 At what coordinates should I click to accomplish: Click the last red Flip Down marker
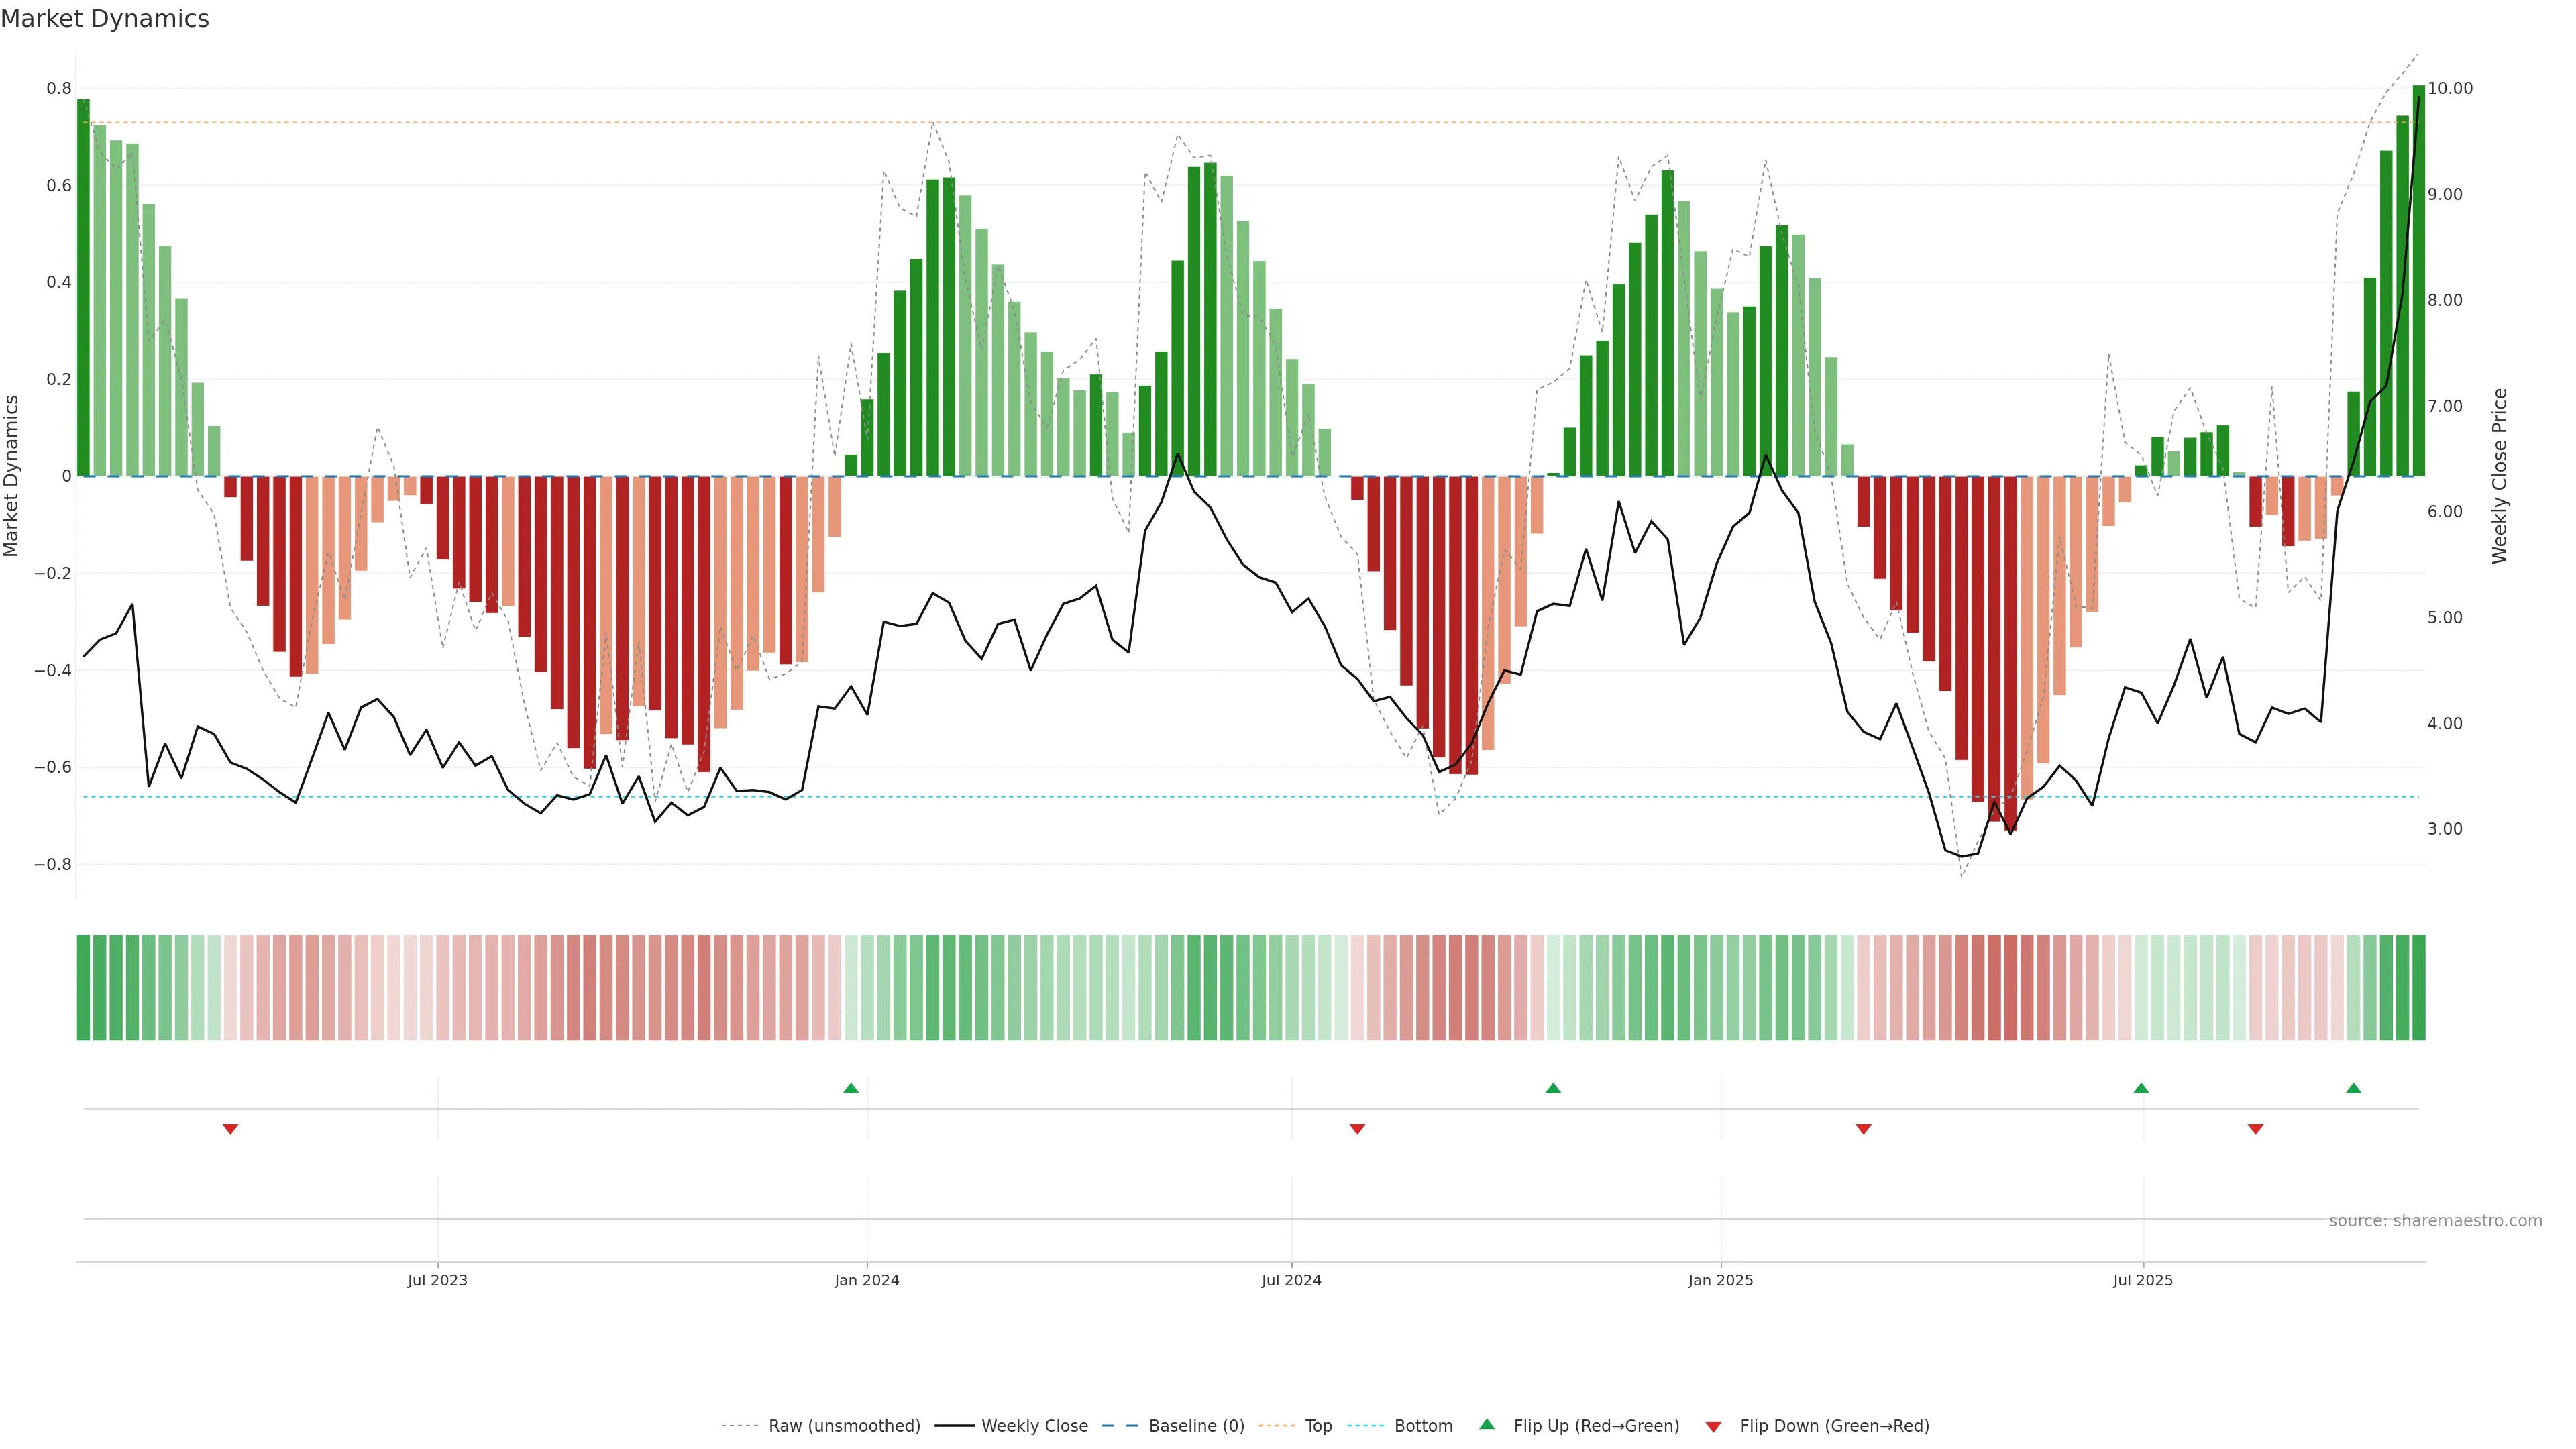click(x=2255, y=1129)
